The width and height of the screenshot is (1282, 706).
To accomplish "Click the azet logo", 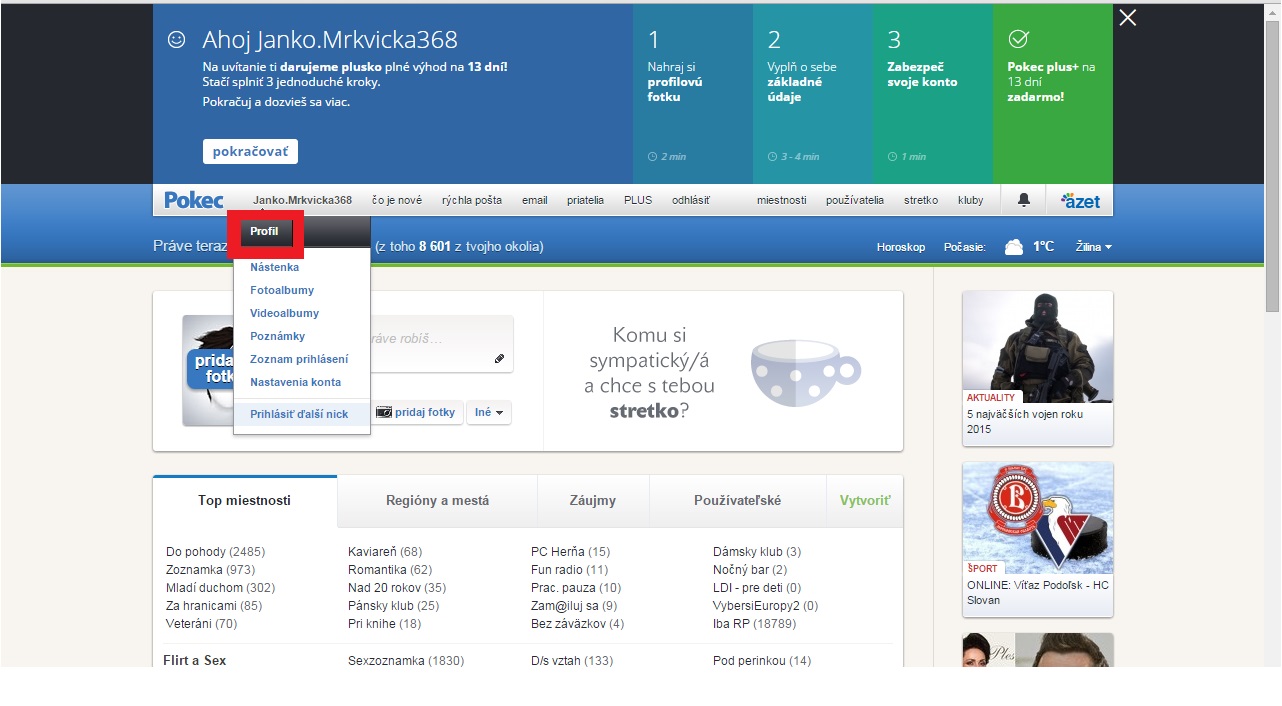I will pyautogui.click(x=1080, y=200).
